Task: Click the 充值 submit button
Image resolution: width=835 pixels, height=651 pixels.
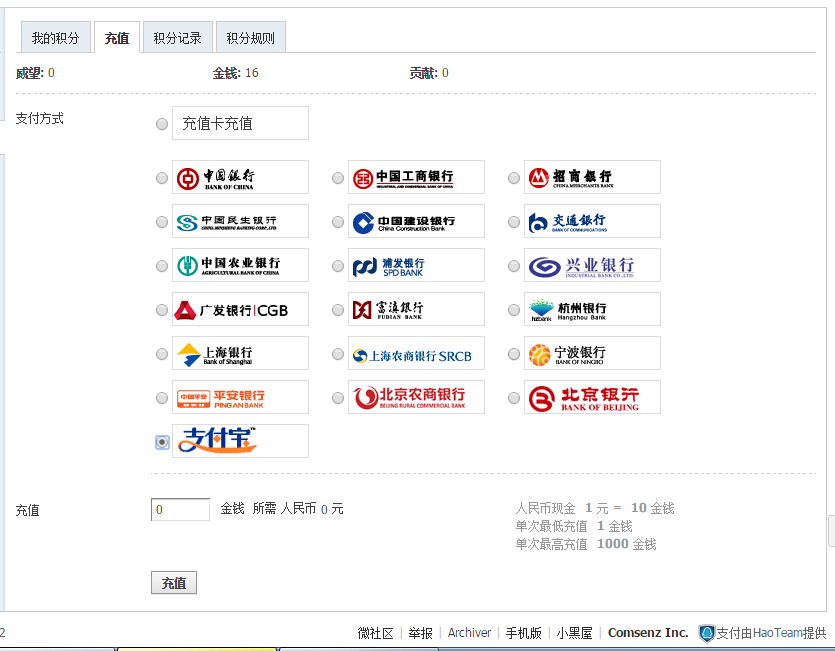Action: tap(174, 583)
